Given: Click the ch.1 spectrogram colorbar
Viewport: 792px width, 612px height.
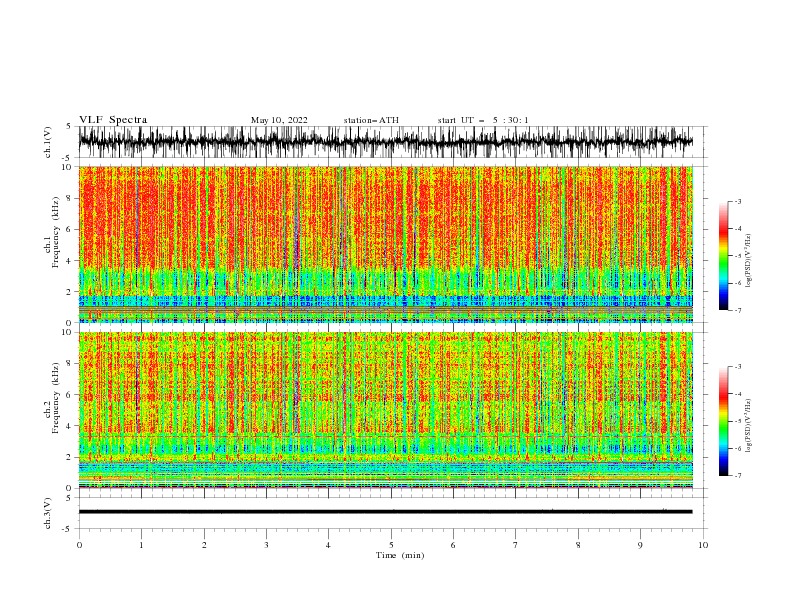Looking at the screenshot, I should [723, 256].
